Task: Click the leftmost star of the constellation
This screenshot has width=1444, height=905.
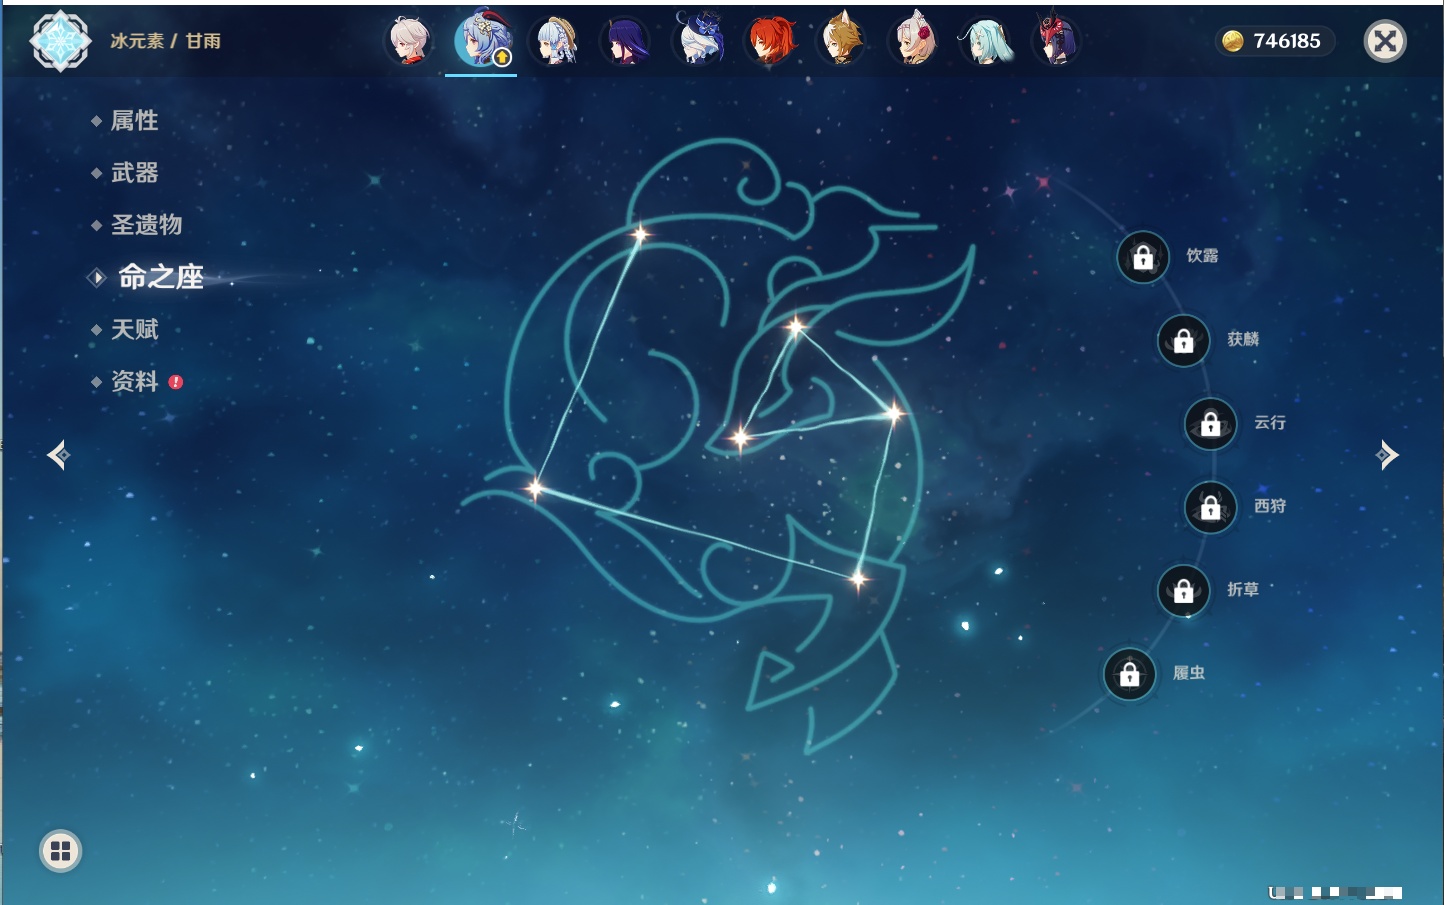Action: tap(536, 489)
